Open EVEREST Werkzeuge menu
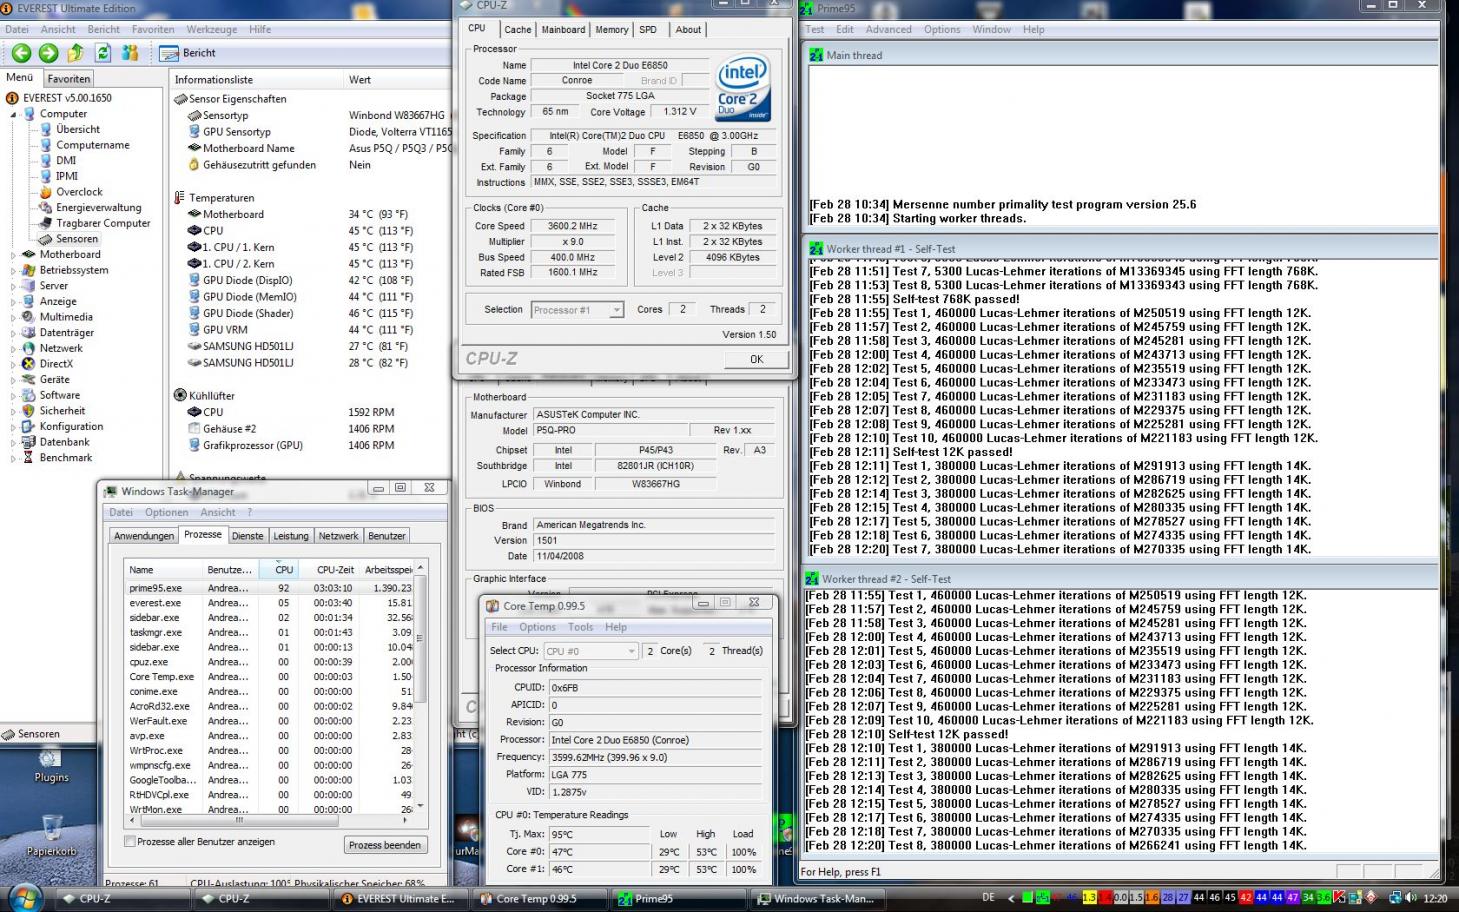Screen dimensions: 1459x912 tap(212, 30)
